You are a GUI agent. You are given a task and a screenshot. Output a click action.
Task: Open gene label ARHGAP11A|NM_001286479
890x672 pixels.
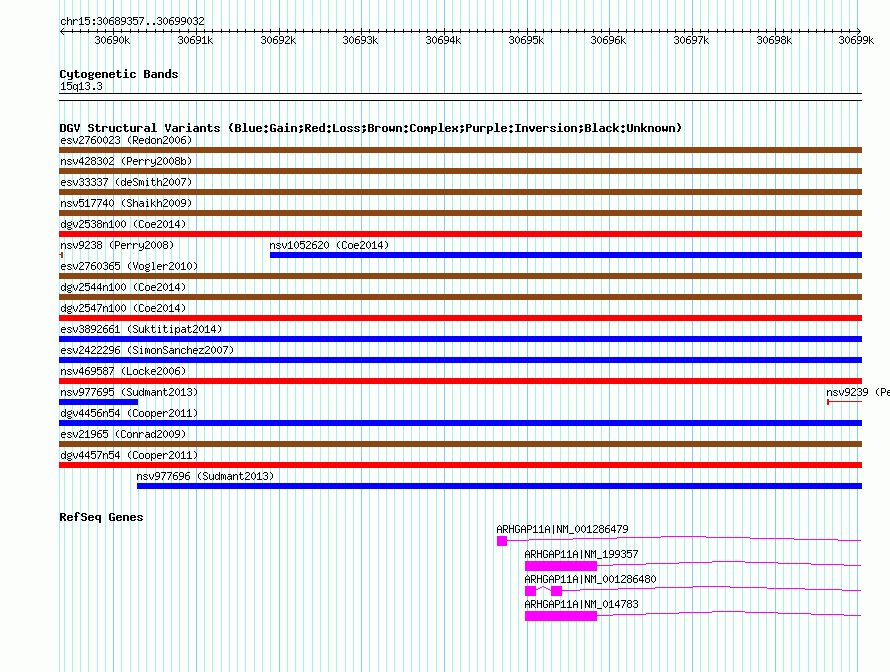562,529
